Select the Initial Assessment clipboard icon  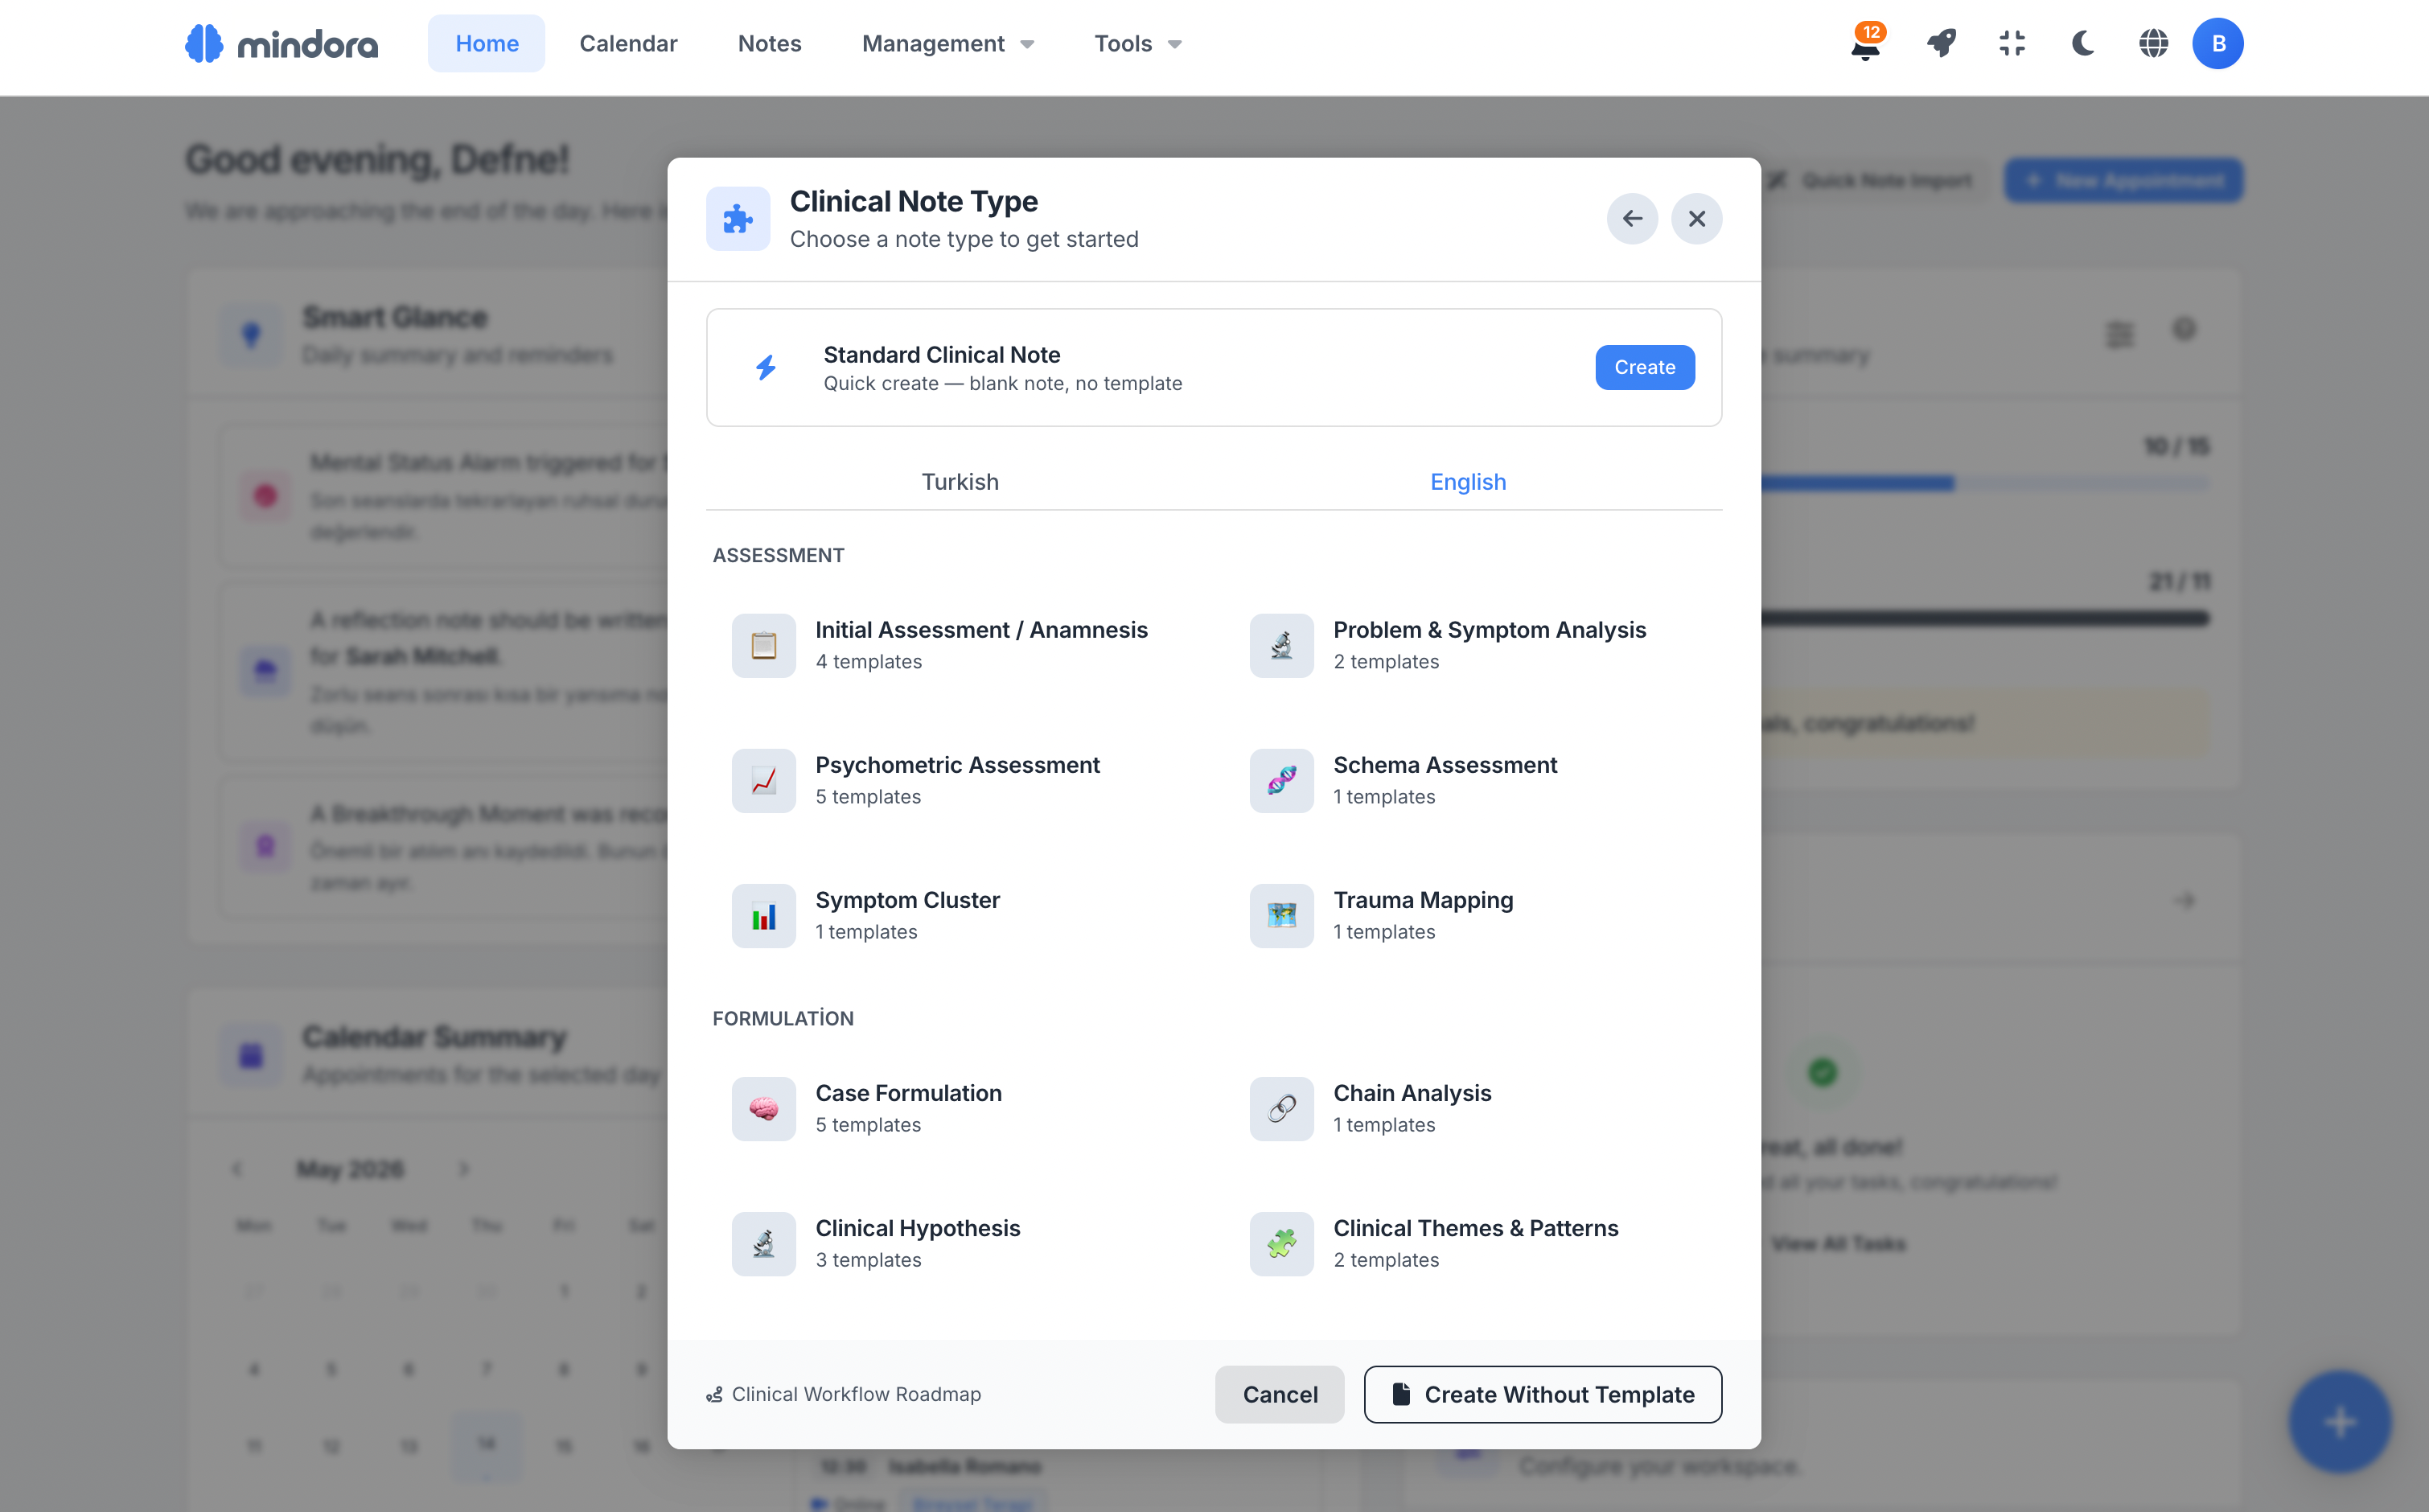pyautogui.click(x=763, y=645)
